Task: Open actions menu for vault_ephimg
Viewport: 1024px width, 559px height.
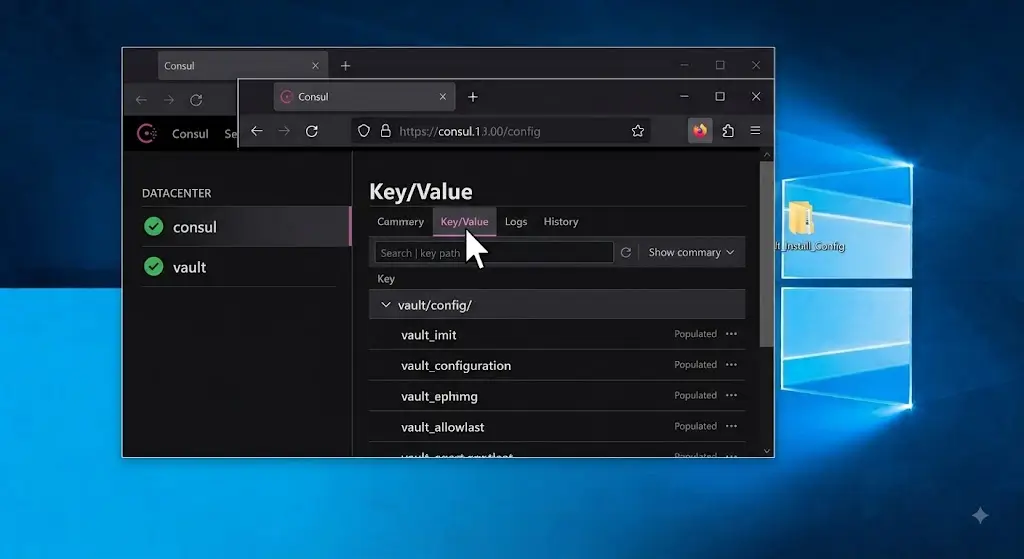Action: 731,395
